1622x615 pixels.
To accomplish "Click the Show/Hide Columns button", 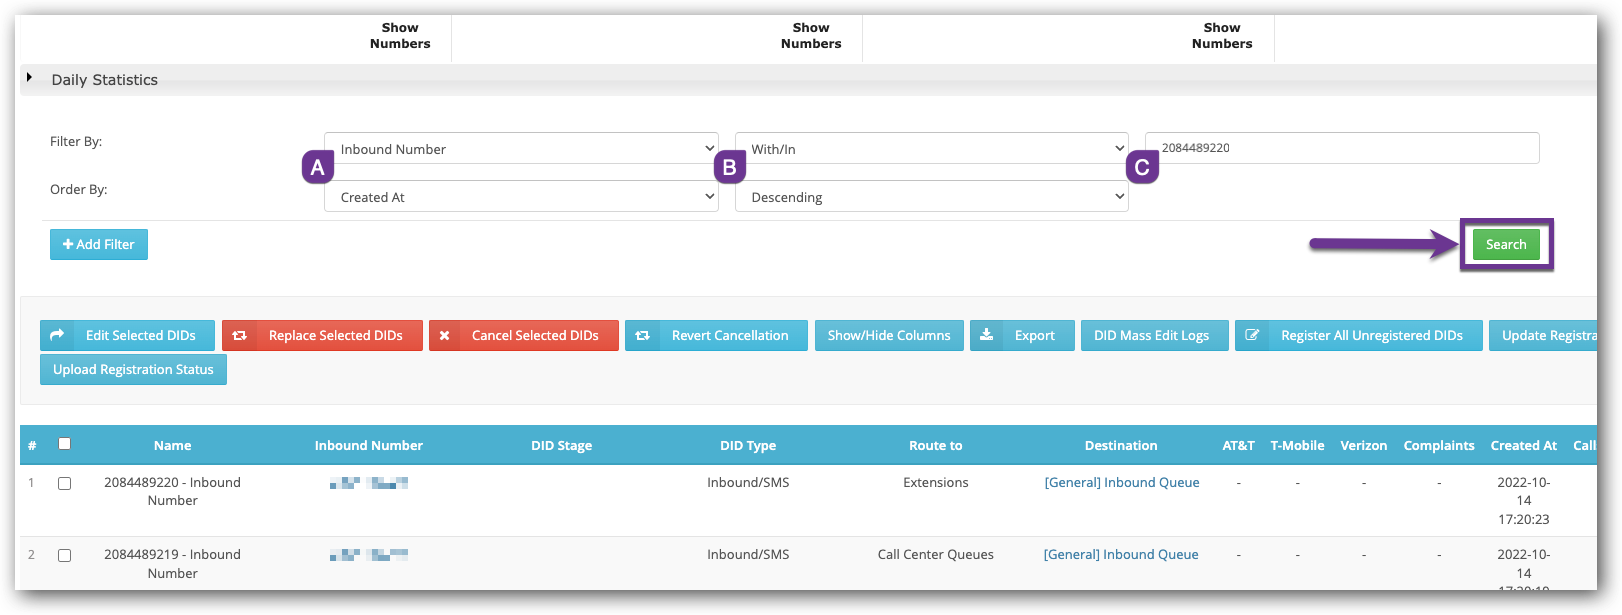I will click(x=889, y=336).
